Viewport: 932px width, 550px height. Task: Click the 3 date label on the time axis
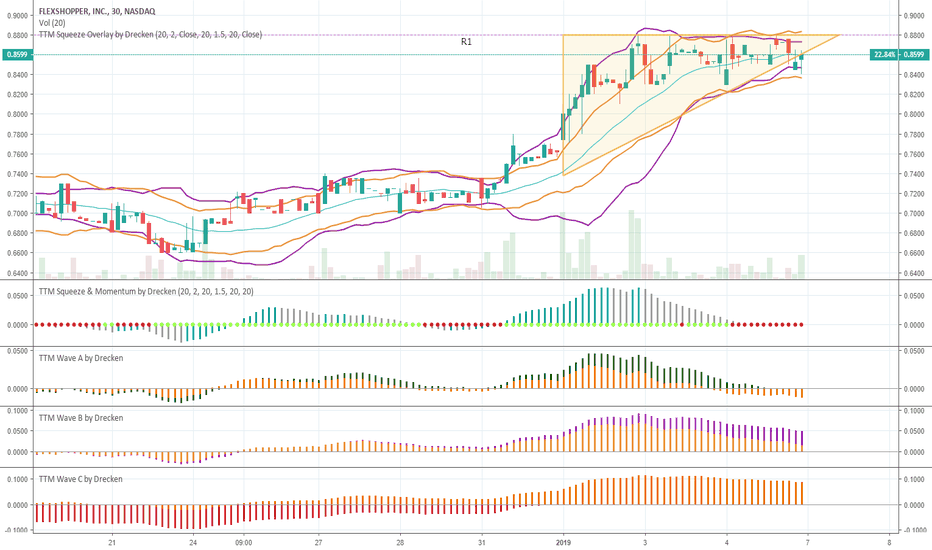click(645, 542)
